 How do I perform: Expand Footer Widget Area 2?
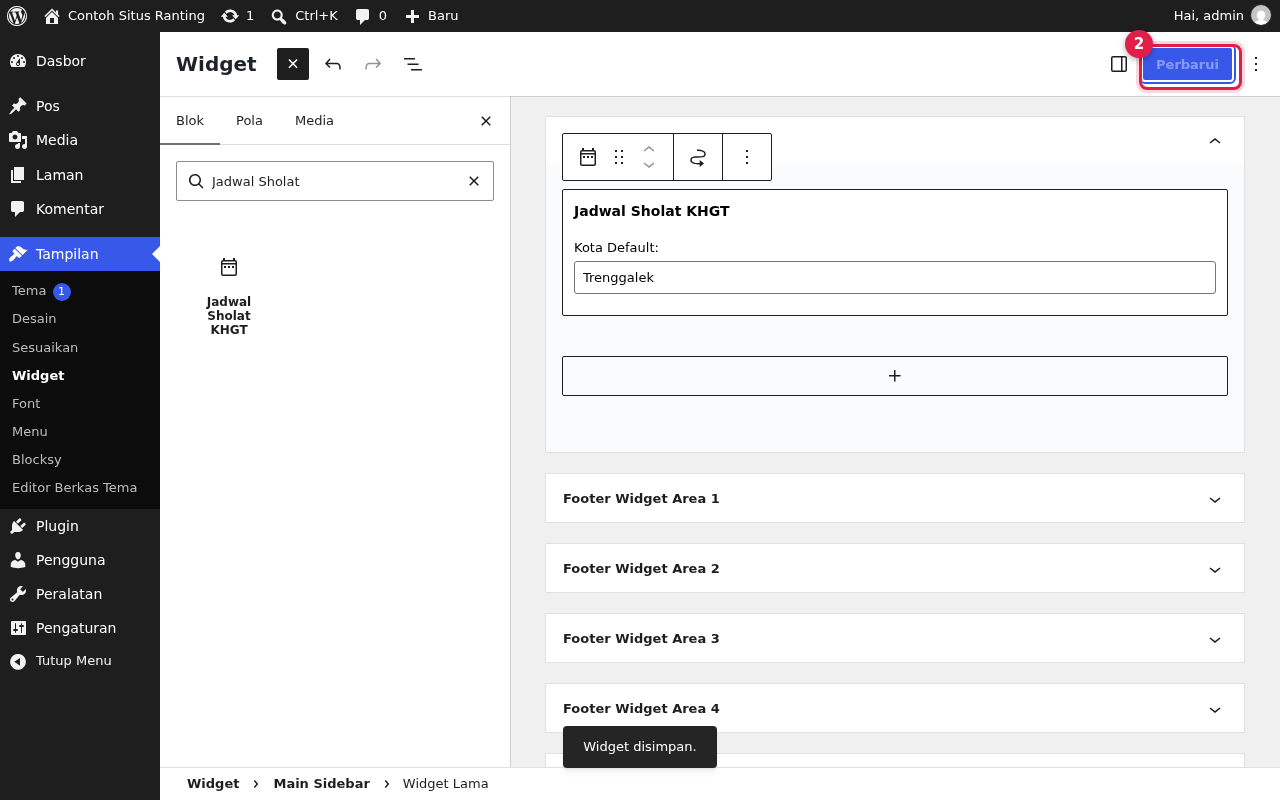[895, 568]
